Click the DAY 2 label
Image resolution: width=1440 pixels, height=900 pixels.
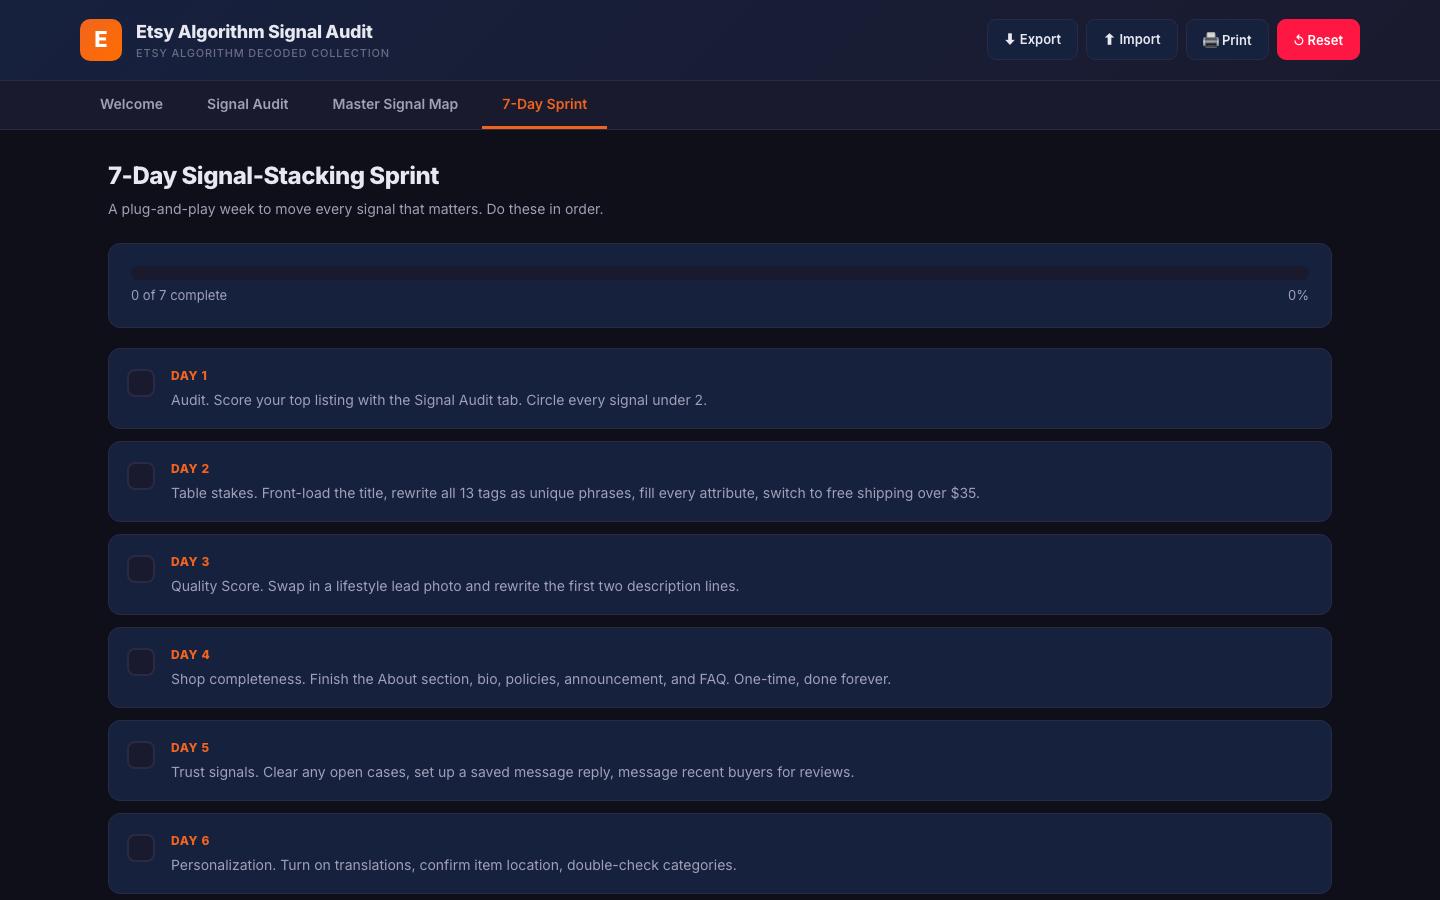tap(190, 468)
